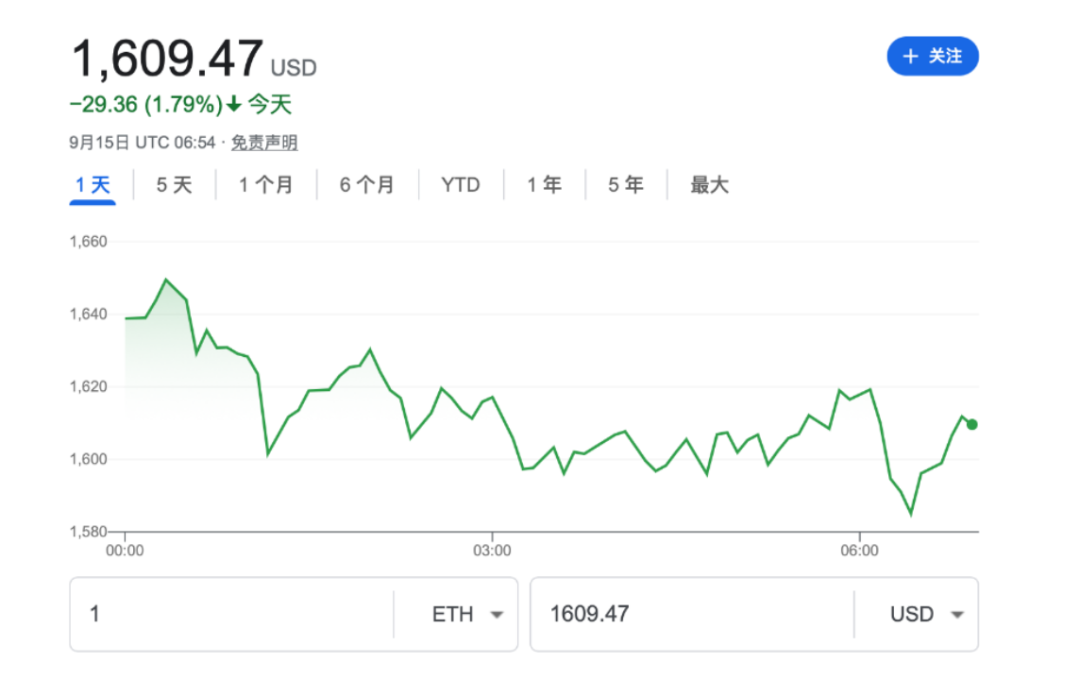This screenshot has height=680, width=1080.
Task: Show the 1 年 price history
Action: 544,185
